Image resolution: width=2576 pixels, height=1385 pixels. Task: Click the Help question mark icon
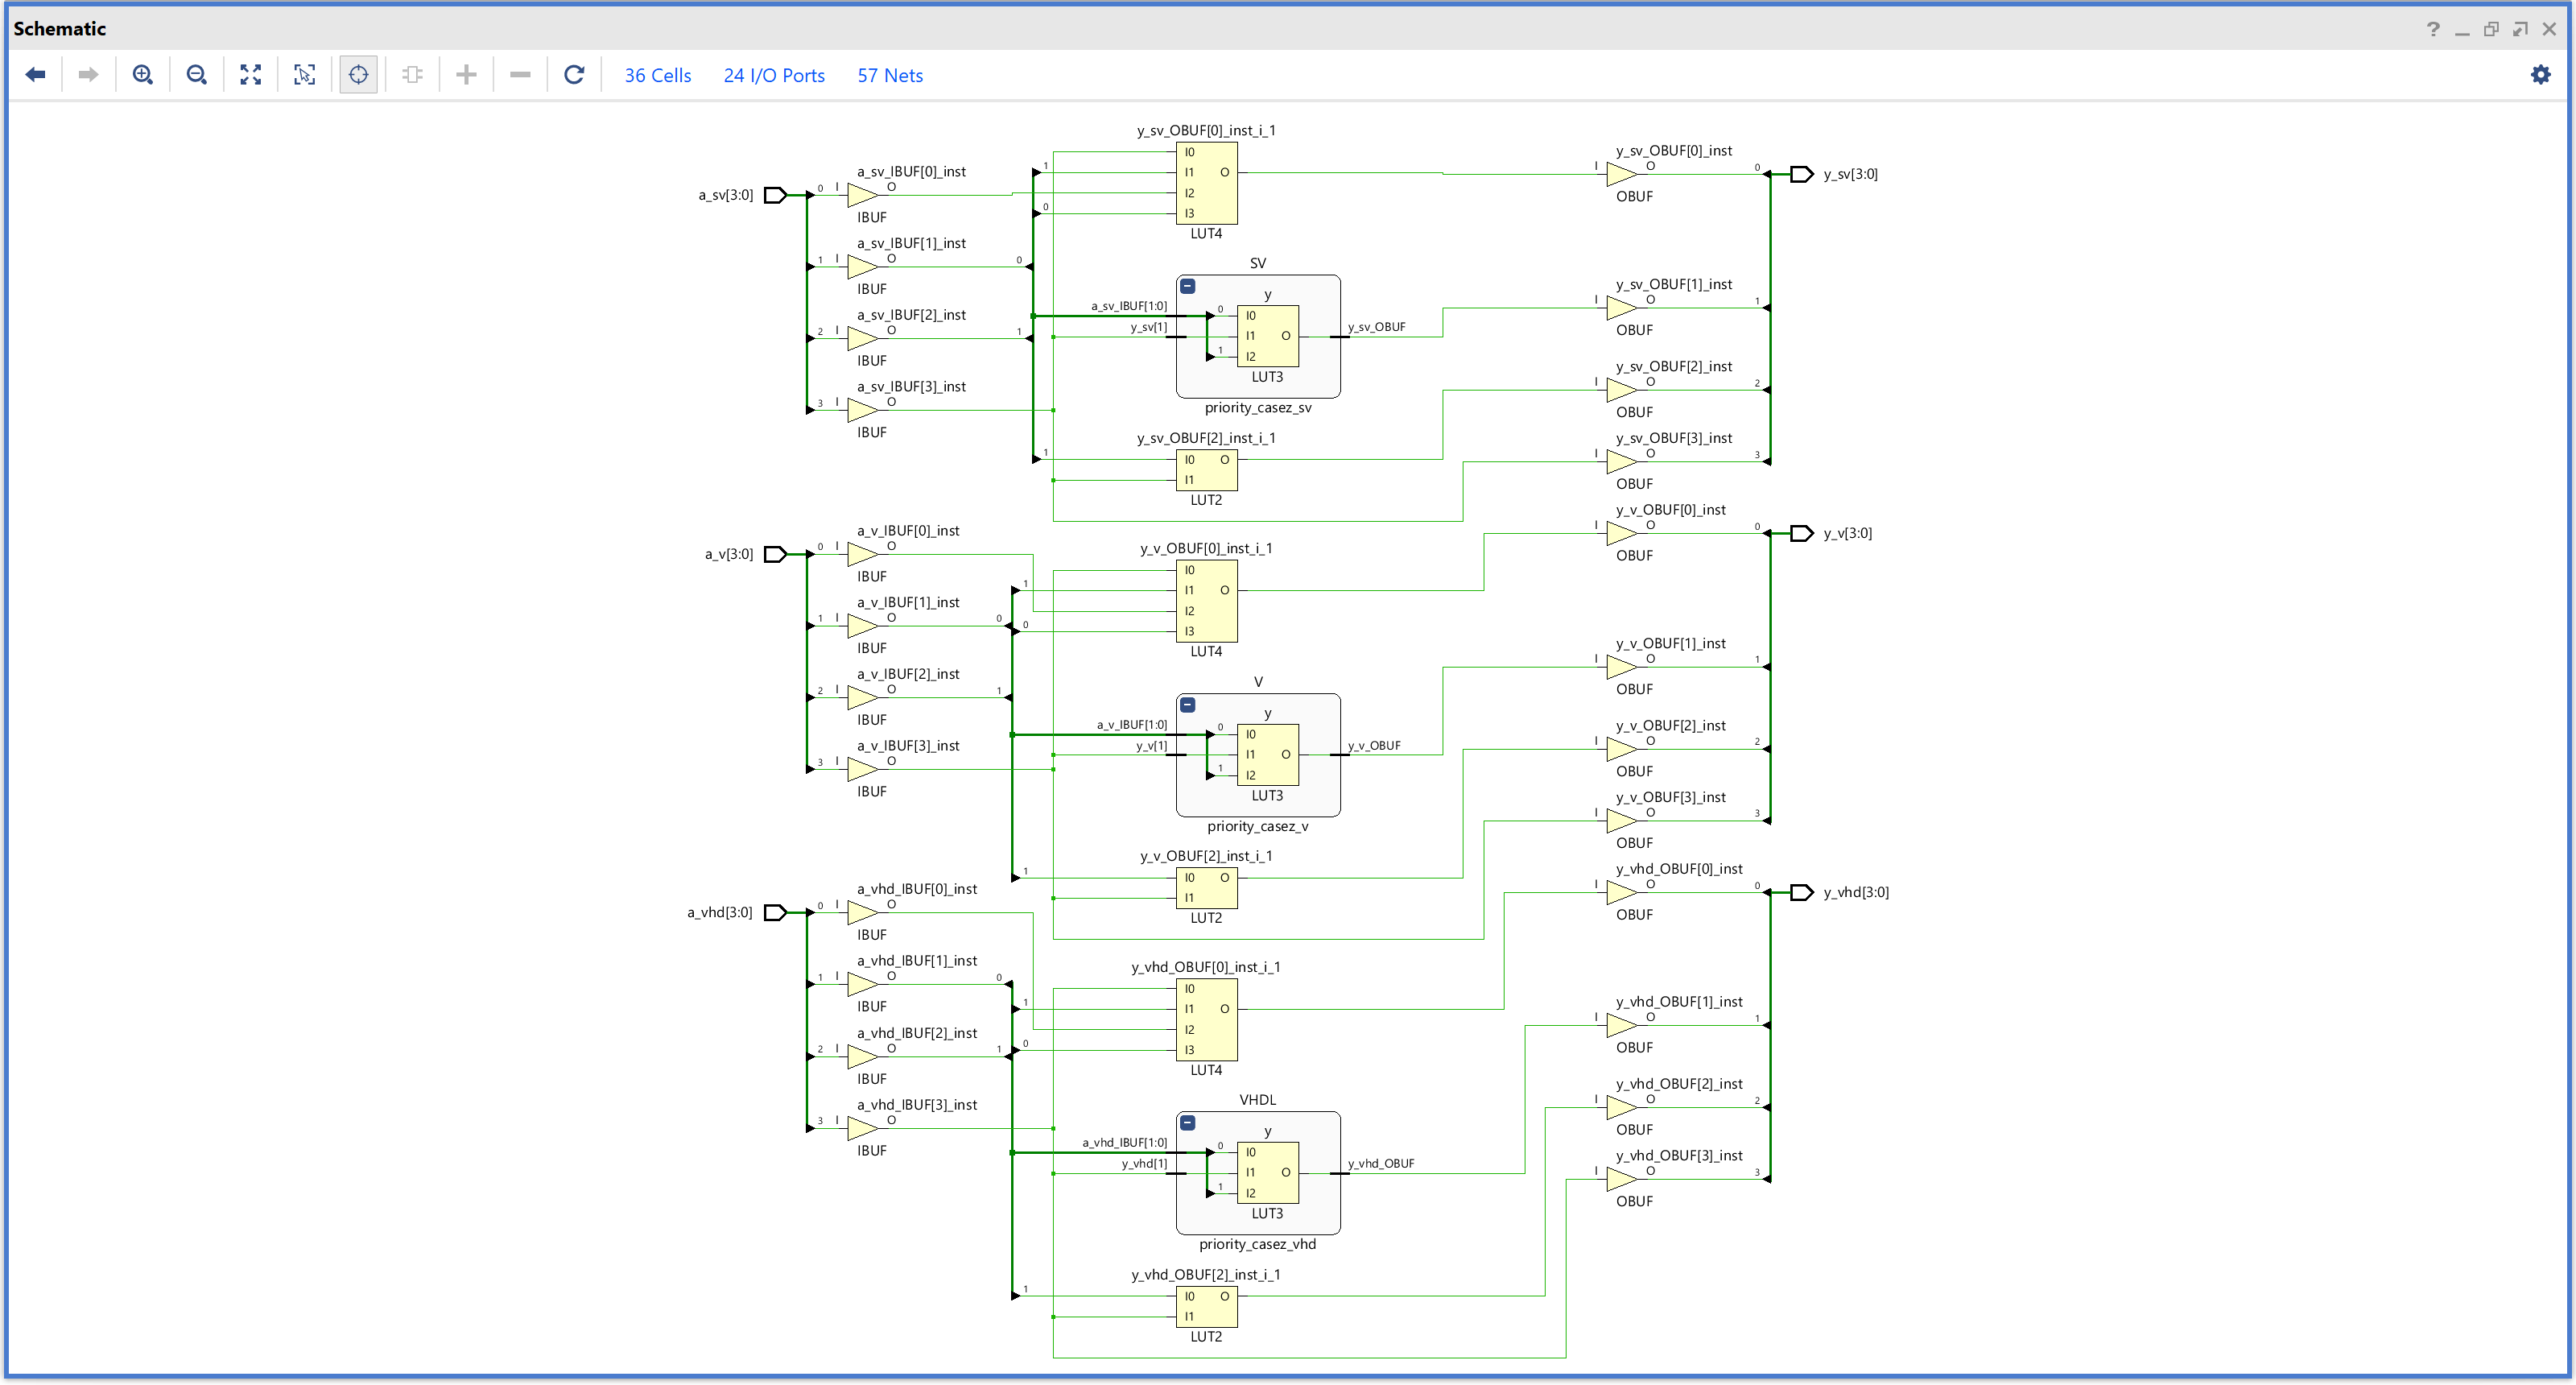tap(2433, 29)
